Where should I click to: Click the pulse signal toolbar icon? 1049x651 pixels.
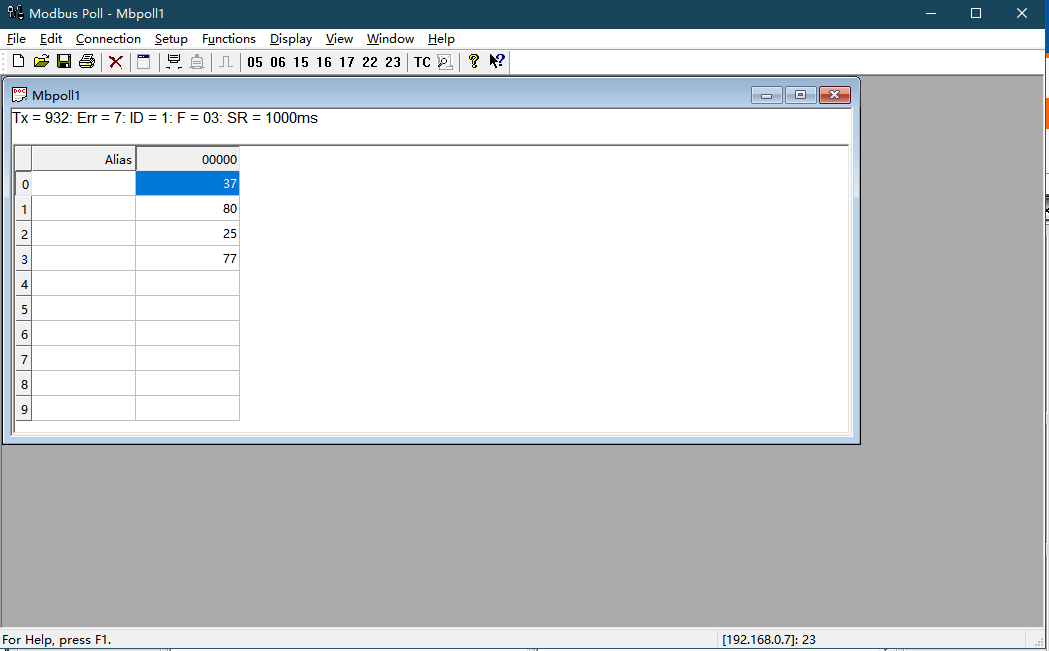pos(226,62)
